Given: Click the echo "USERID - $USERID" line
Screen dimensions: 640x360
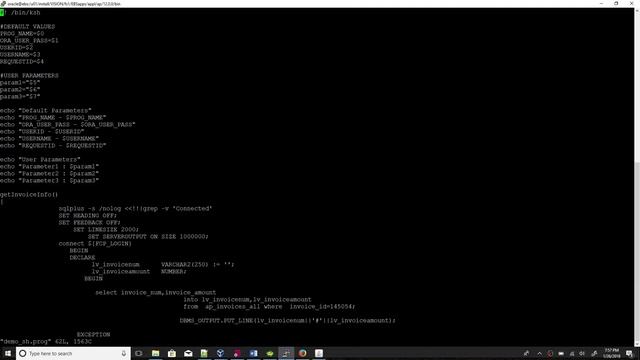Looking at the screenshot, I should point(42,131).
